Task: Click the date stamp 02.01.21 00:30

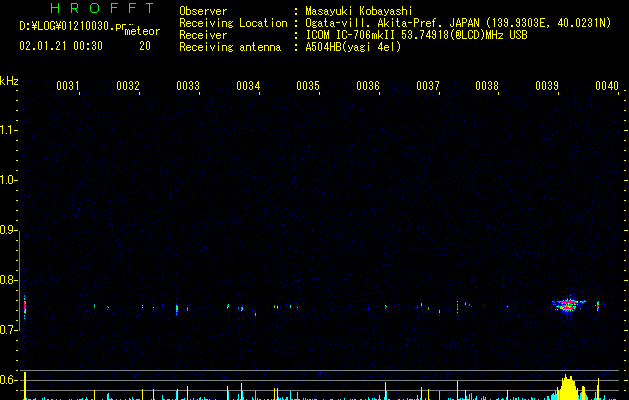Action: pyautogui.click(x=61, y=46)
